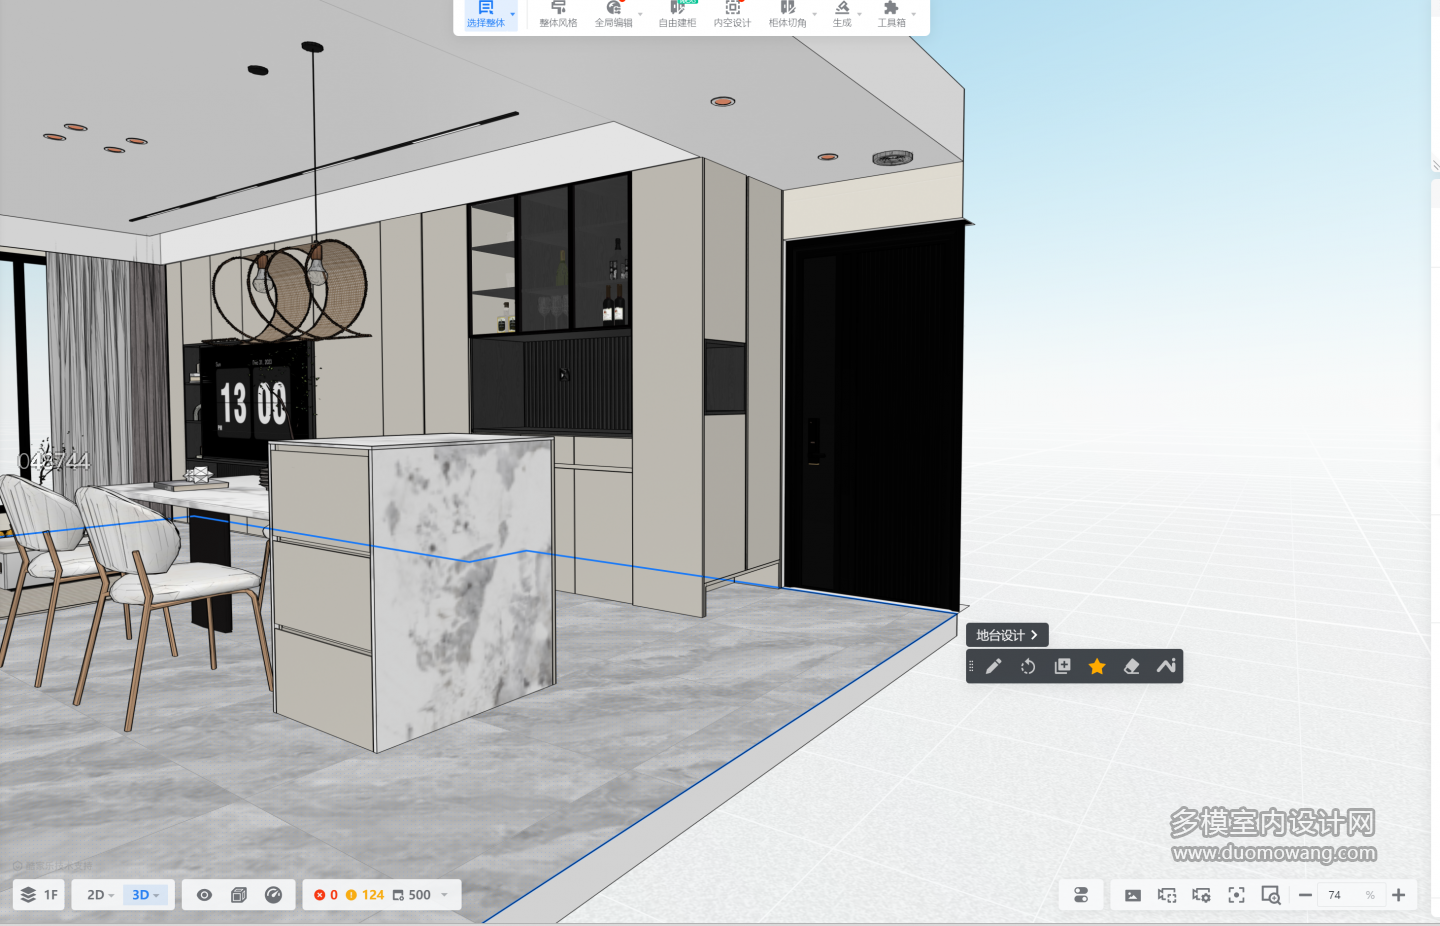Click the eraser icon in floating toolbar
The height and width of the screenshot is (926, 1440).
1131,667
